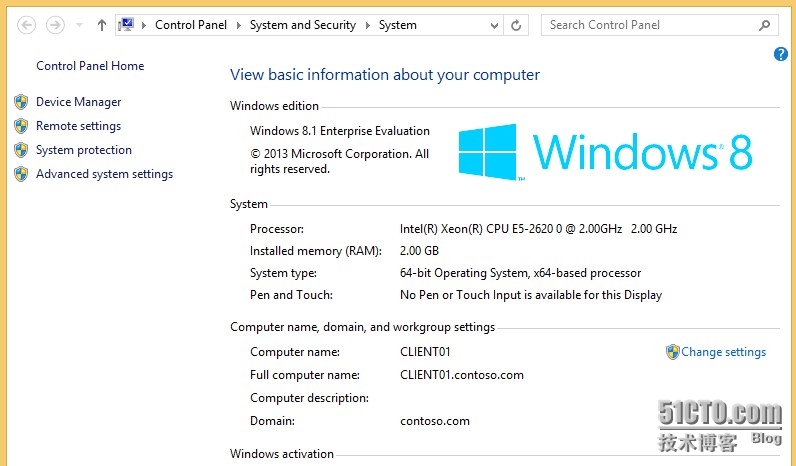Open System protection link
The height and width of the screenshot is (466, 796).
[84, 150]
